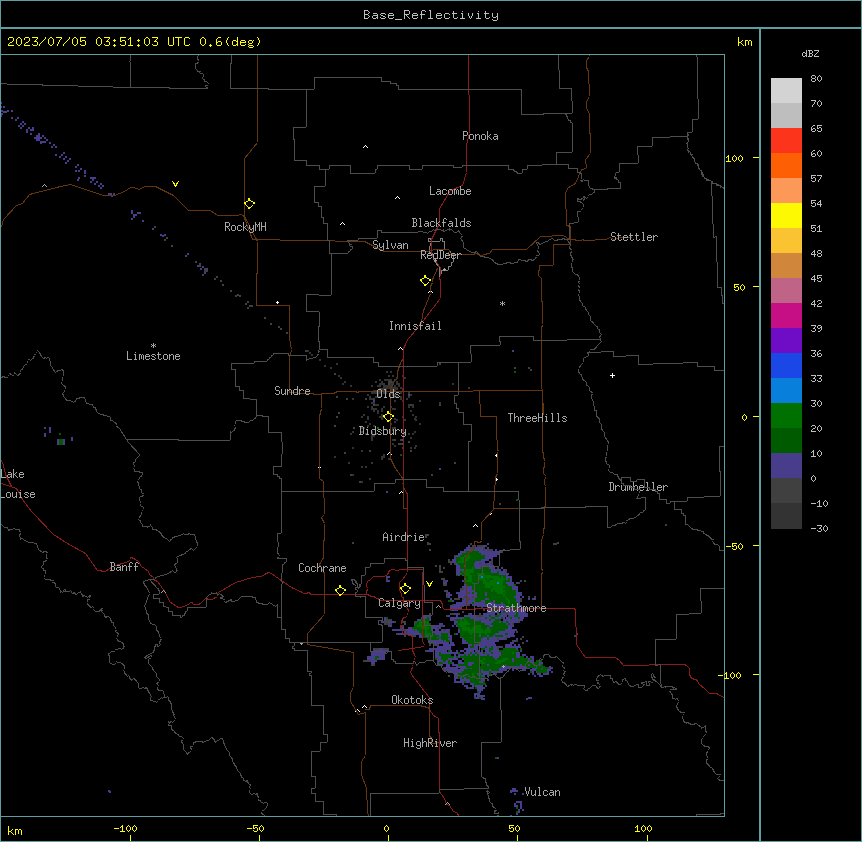Viewport: 862px width, 842px height.
Task: Select the Sylvan label
Action: point(390,245)
